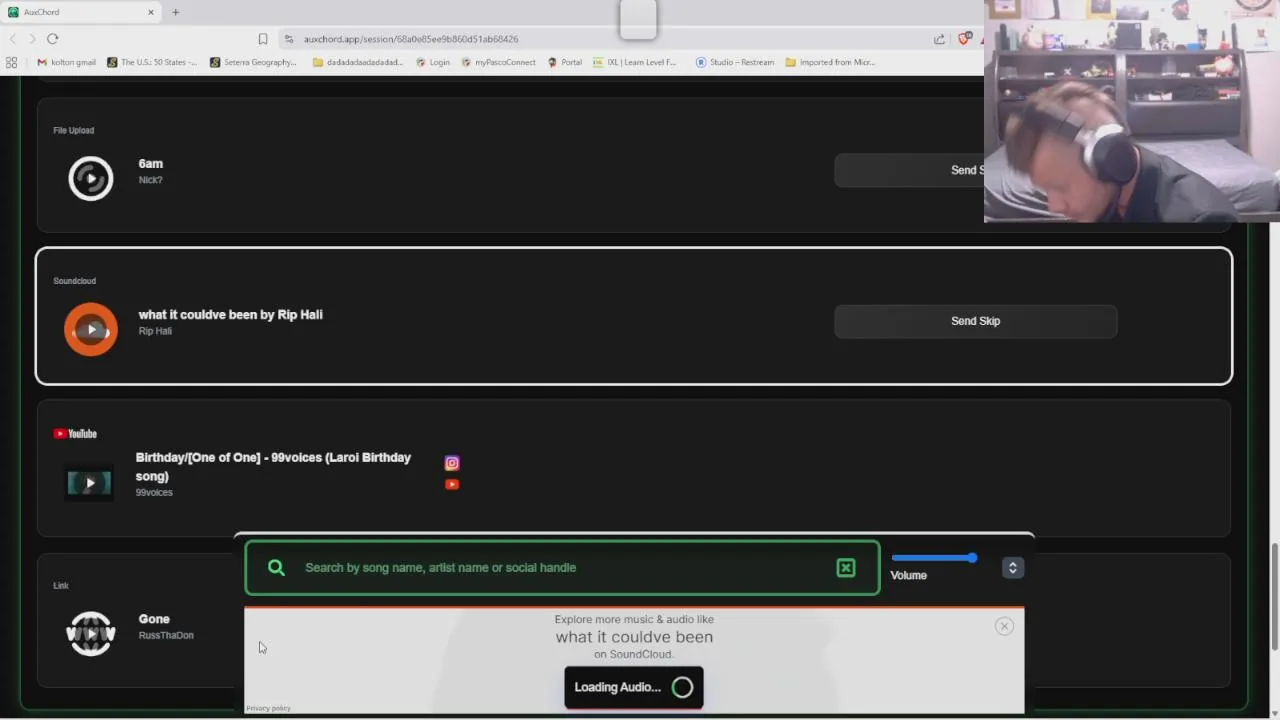Click the '99voices' artist name
The height and width of the screenshot is (720, 1280).
pos(154,493)
